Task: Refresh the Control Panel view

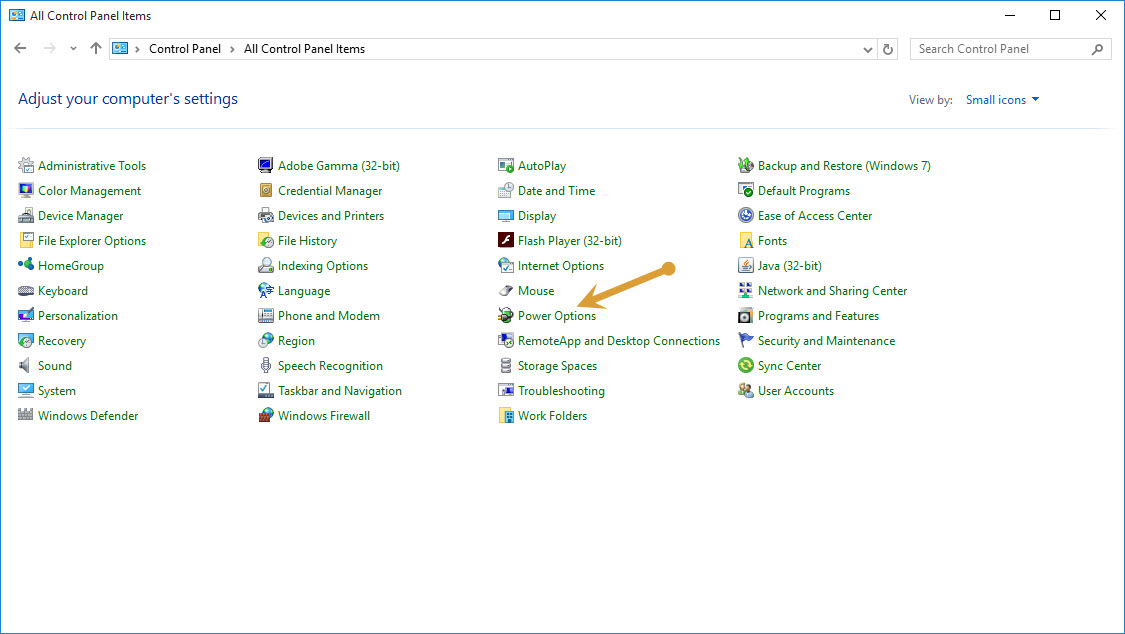Action: click(888, 49)
